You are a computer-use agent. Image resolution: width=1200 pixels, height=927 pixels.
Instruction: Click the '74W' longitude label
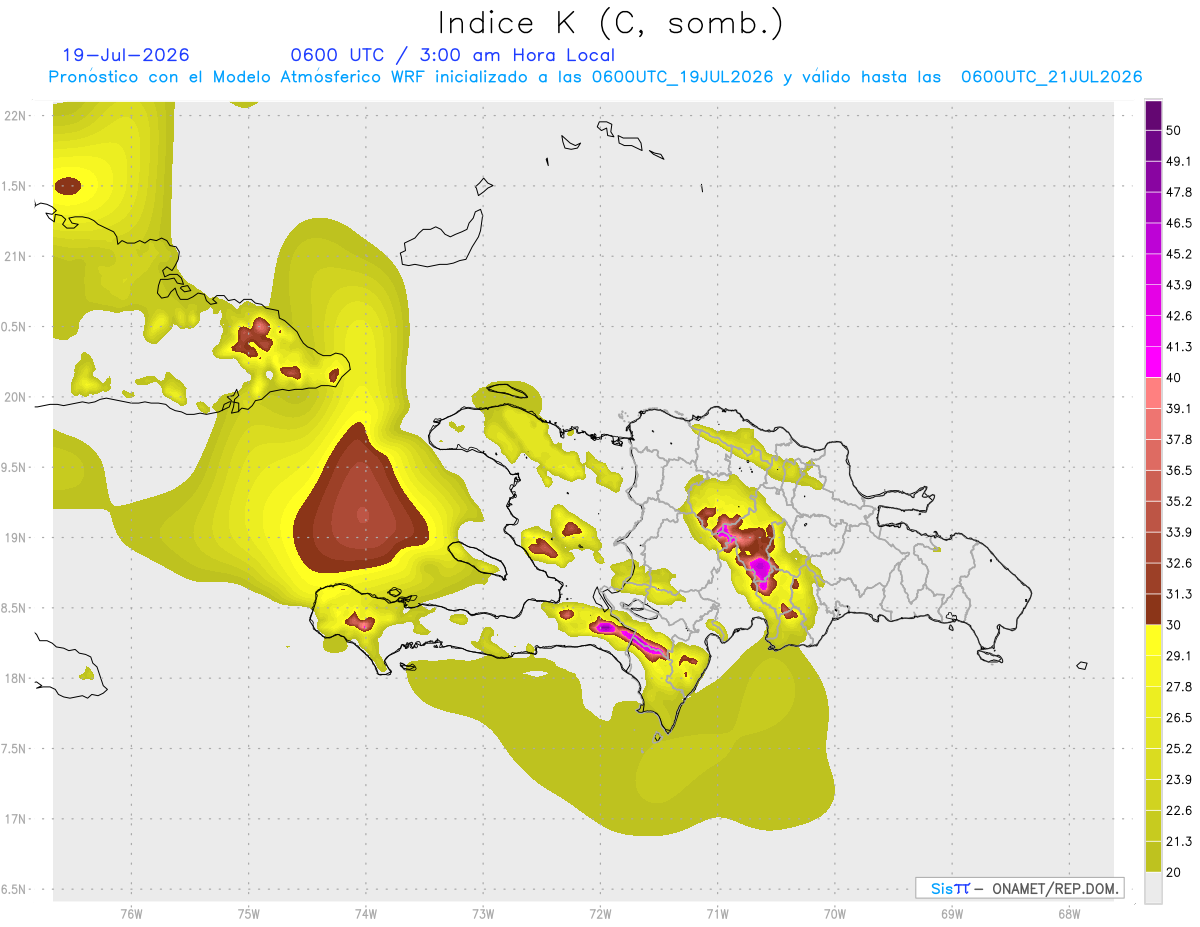point(365,914)
